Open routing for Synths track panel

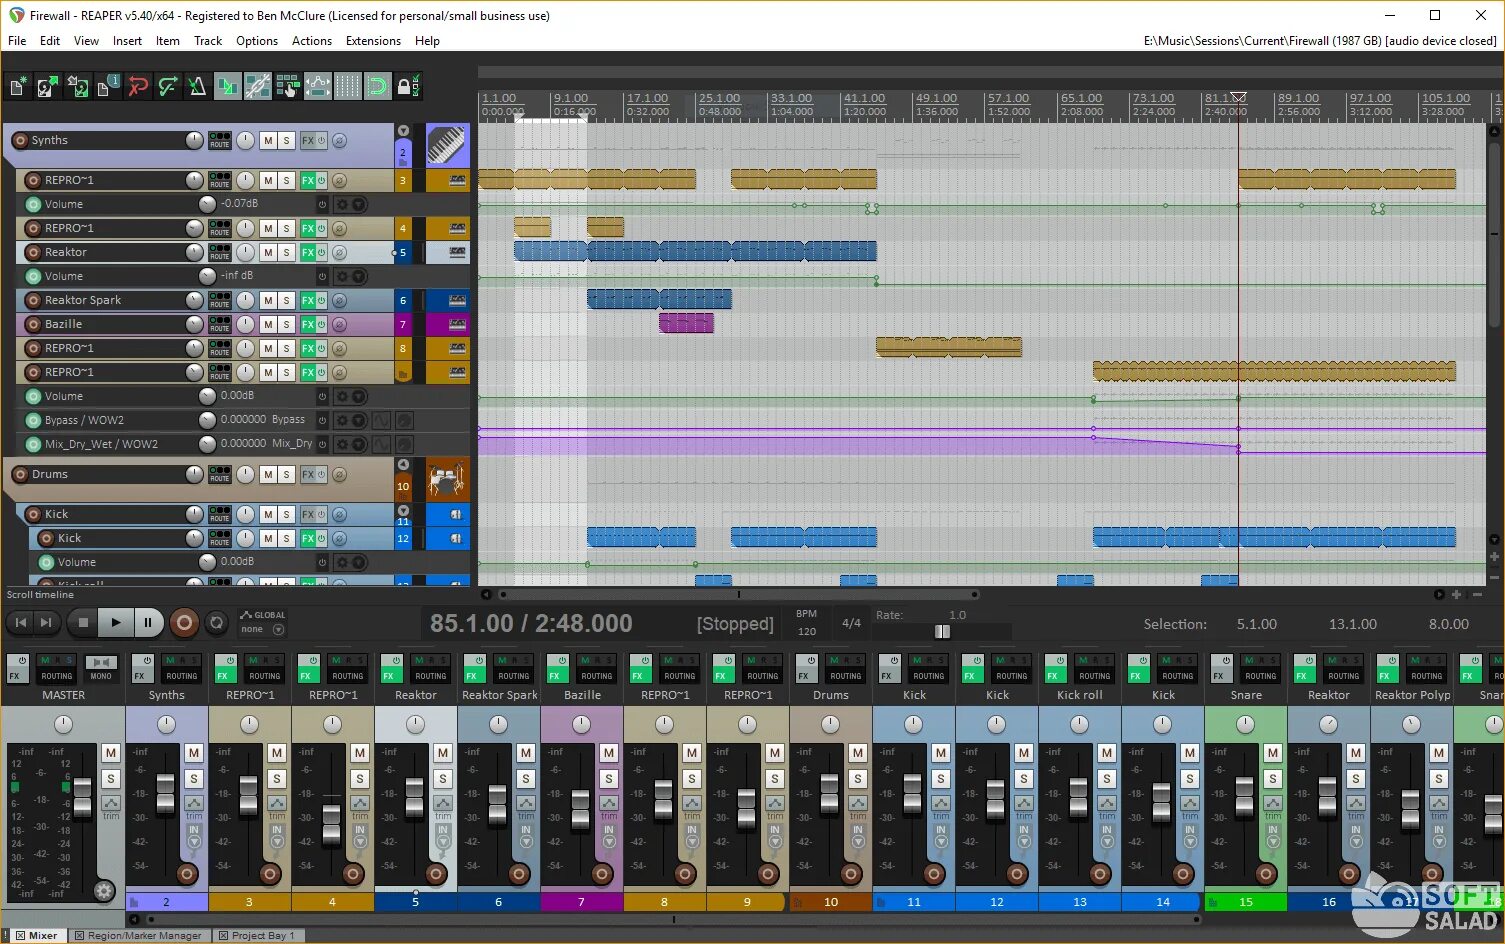pos(220,140)
